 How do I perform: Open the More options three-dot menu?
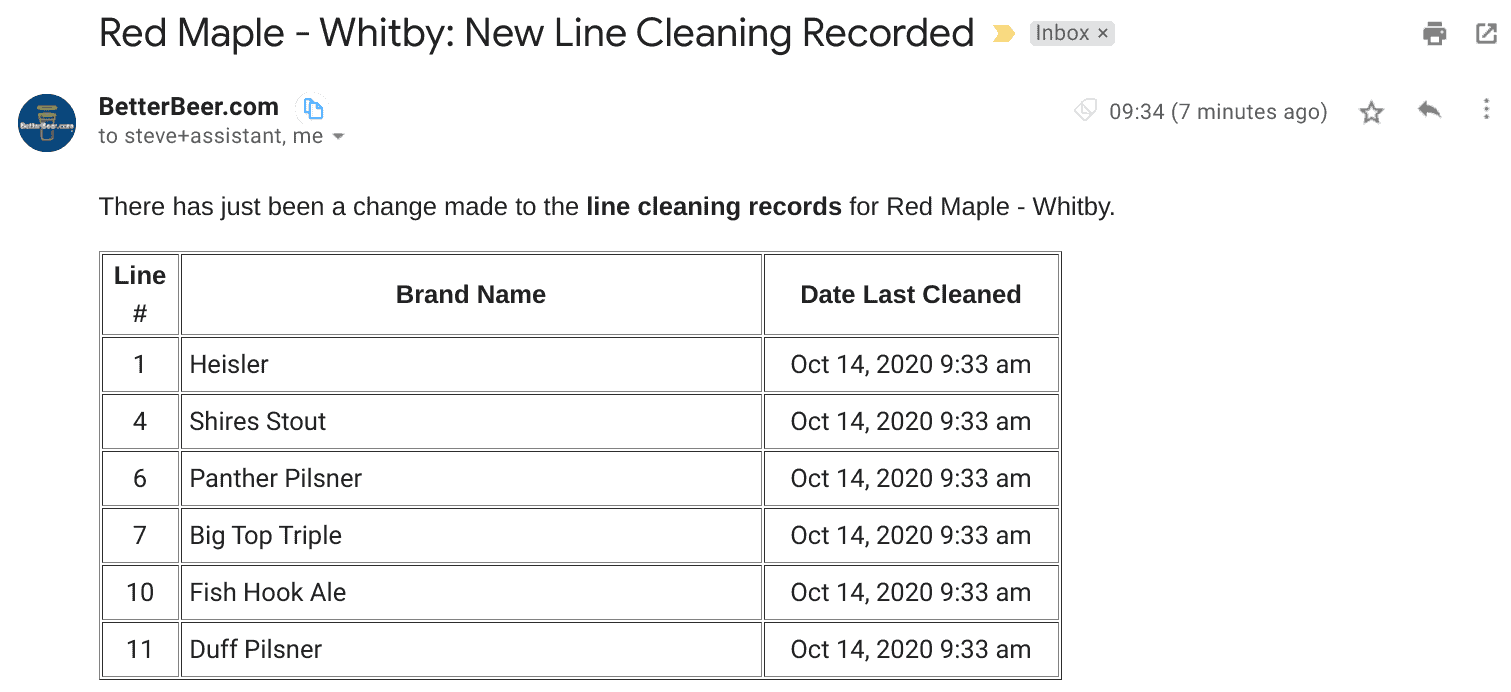(1486, 110)
